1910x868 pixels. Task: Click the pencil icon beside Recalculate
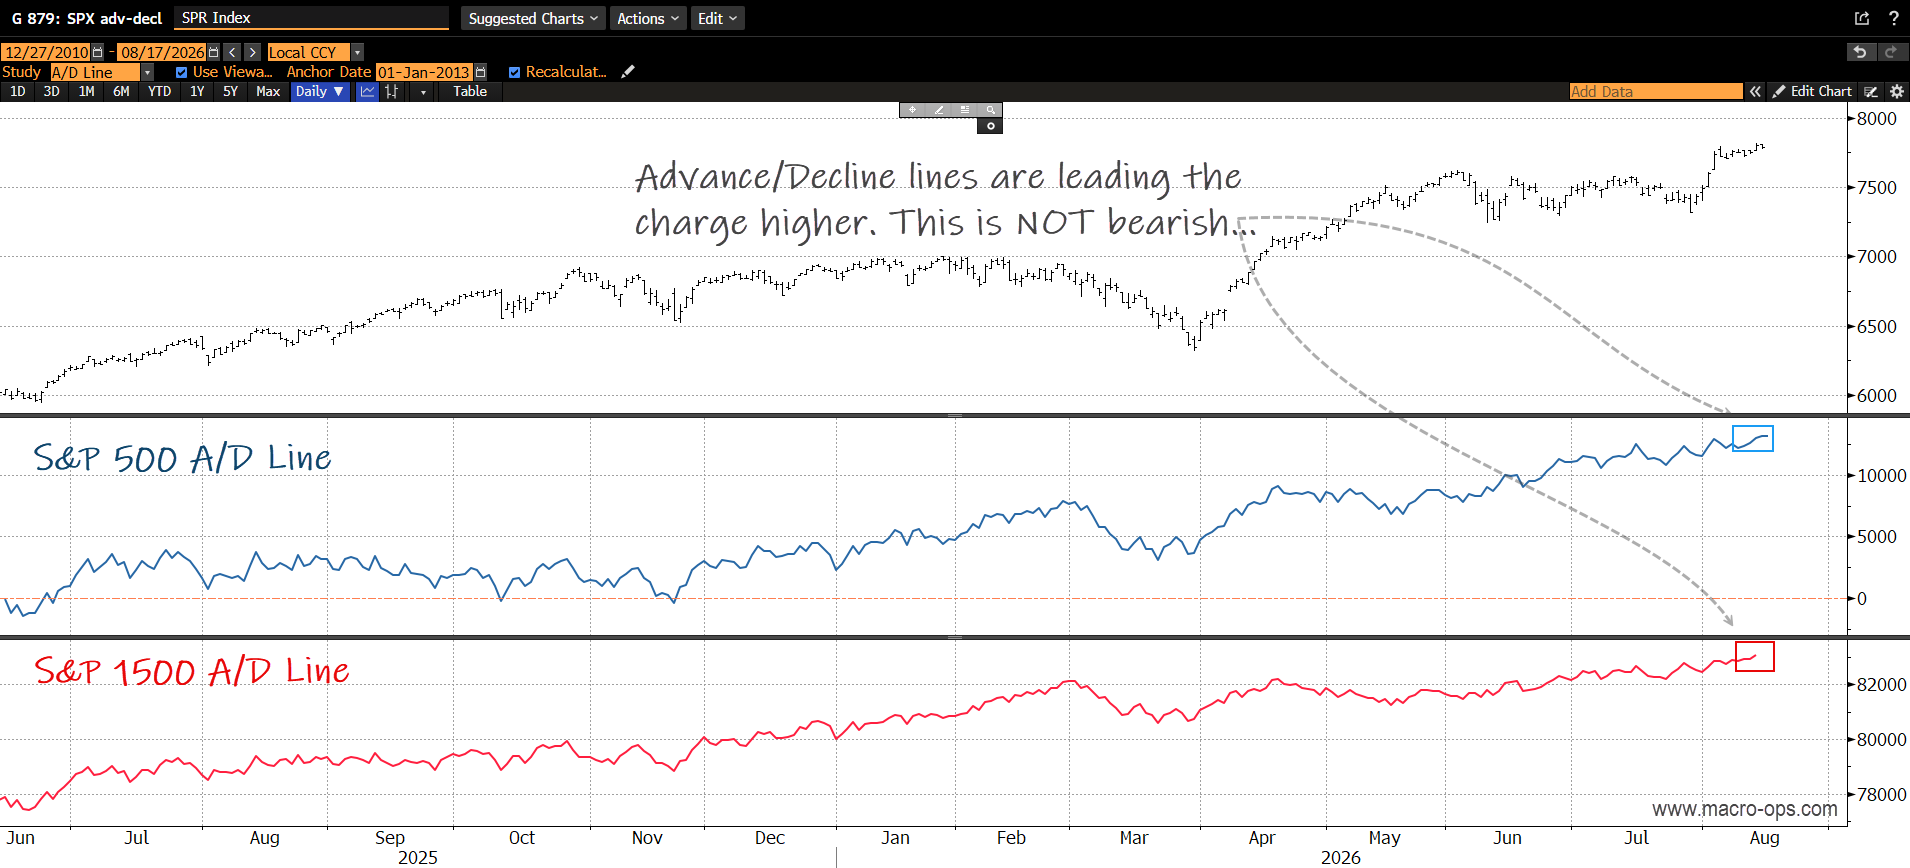628,72
